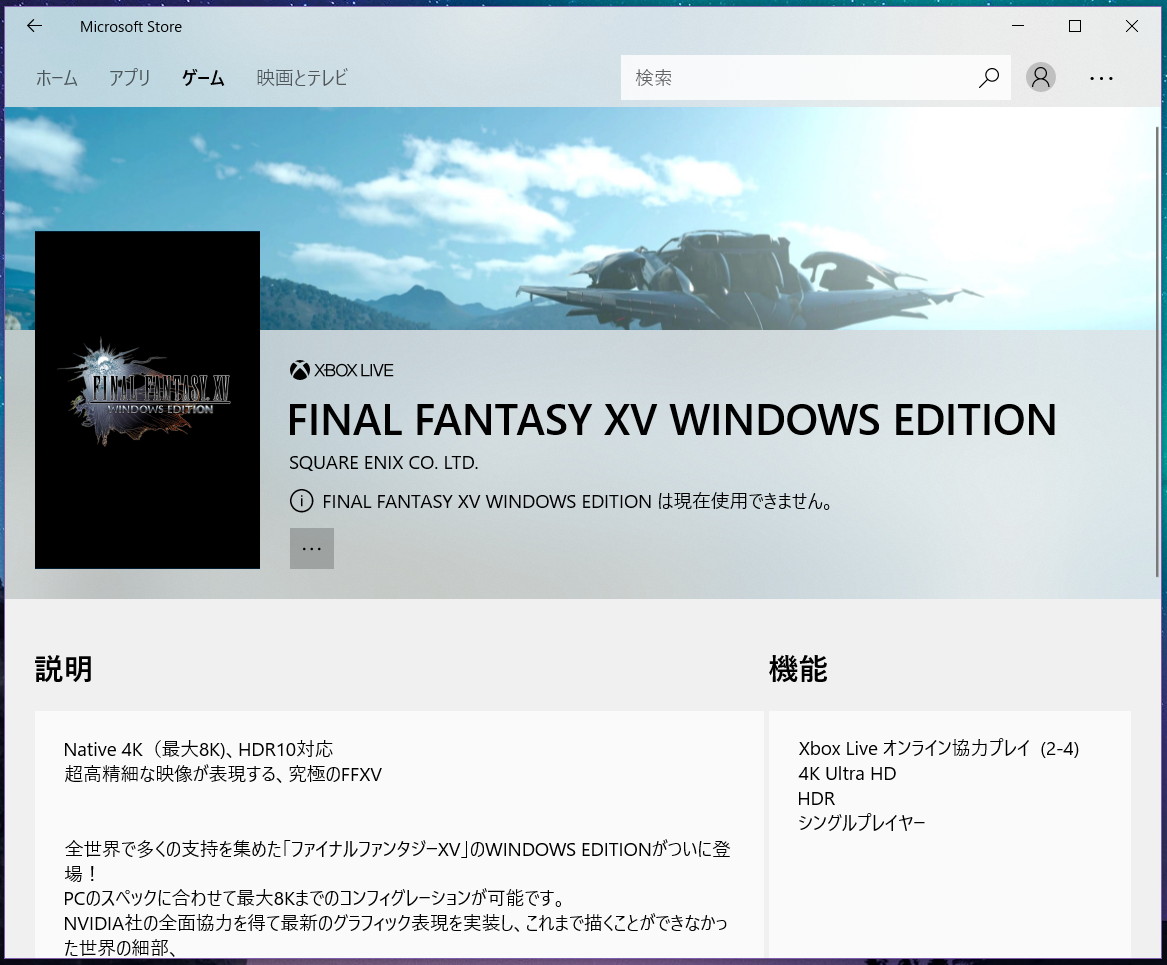The image size is (1167, 965).
Task: Click the 現在使用できません availability message
Action: [578, 501]
